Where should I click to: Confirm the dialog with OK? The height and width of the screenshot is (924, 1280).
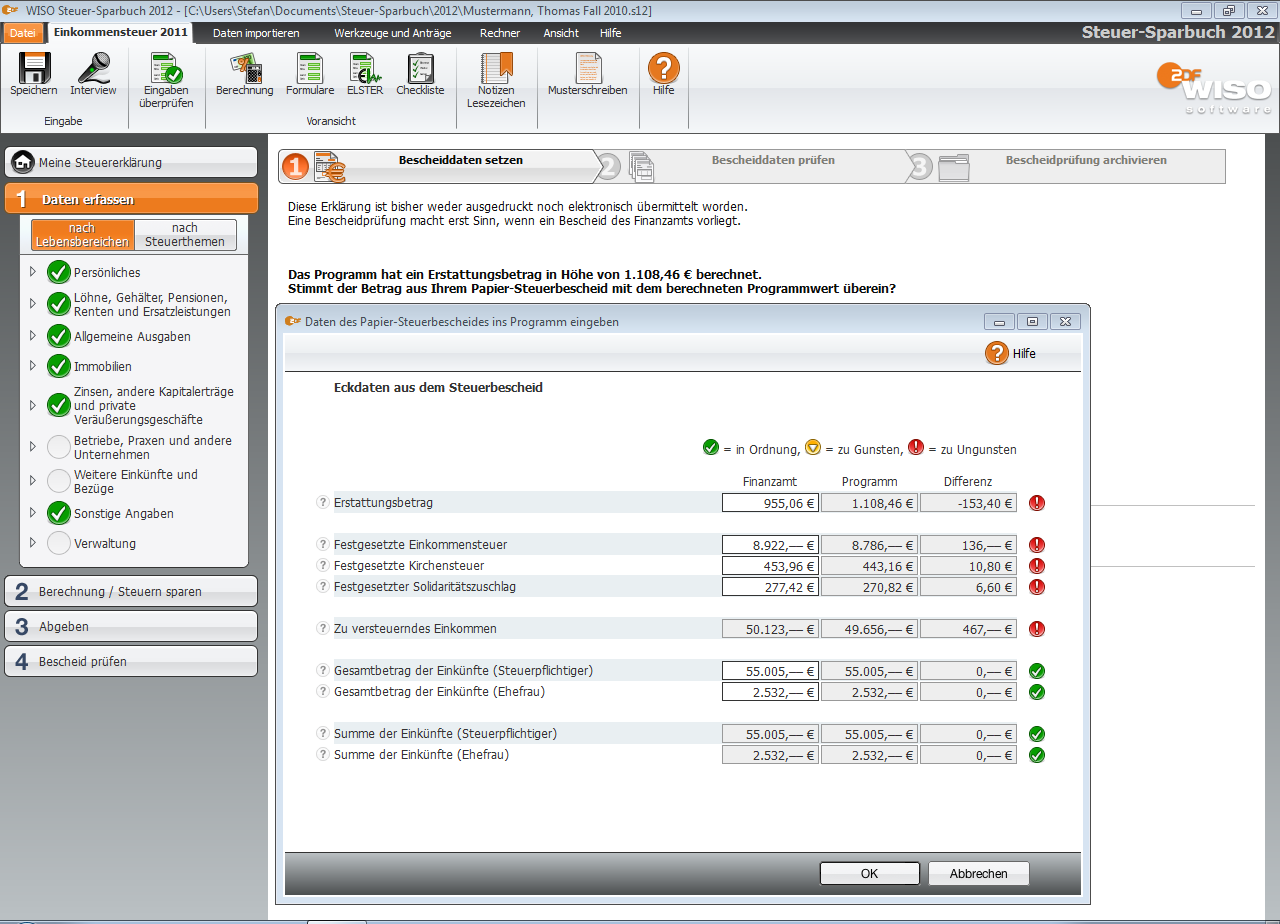(x=869, y=873)
